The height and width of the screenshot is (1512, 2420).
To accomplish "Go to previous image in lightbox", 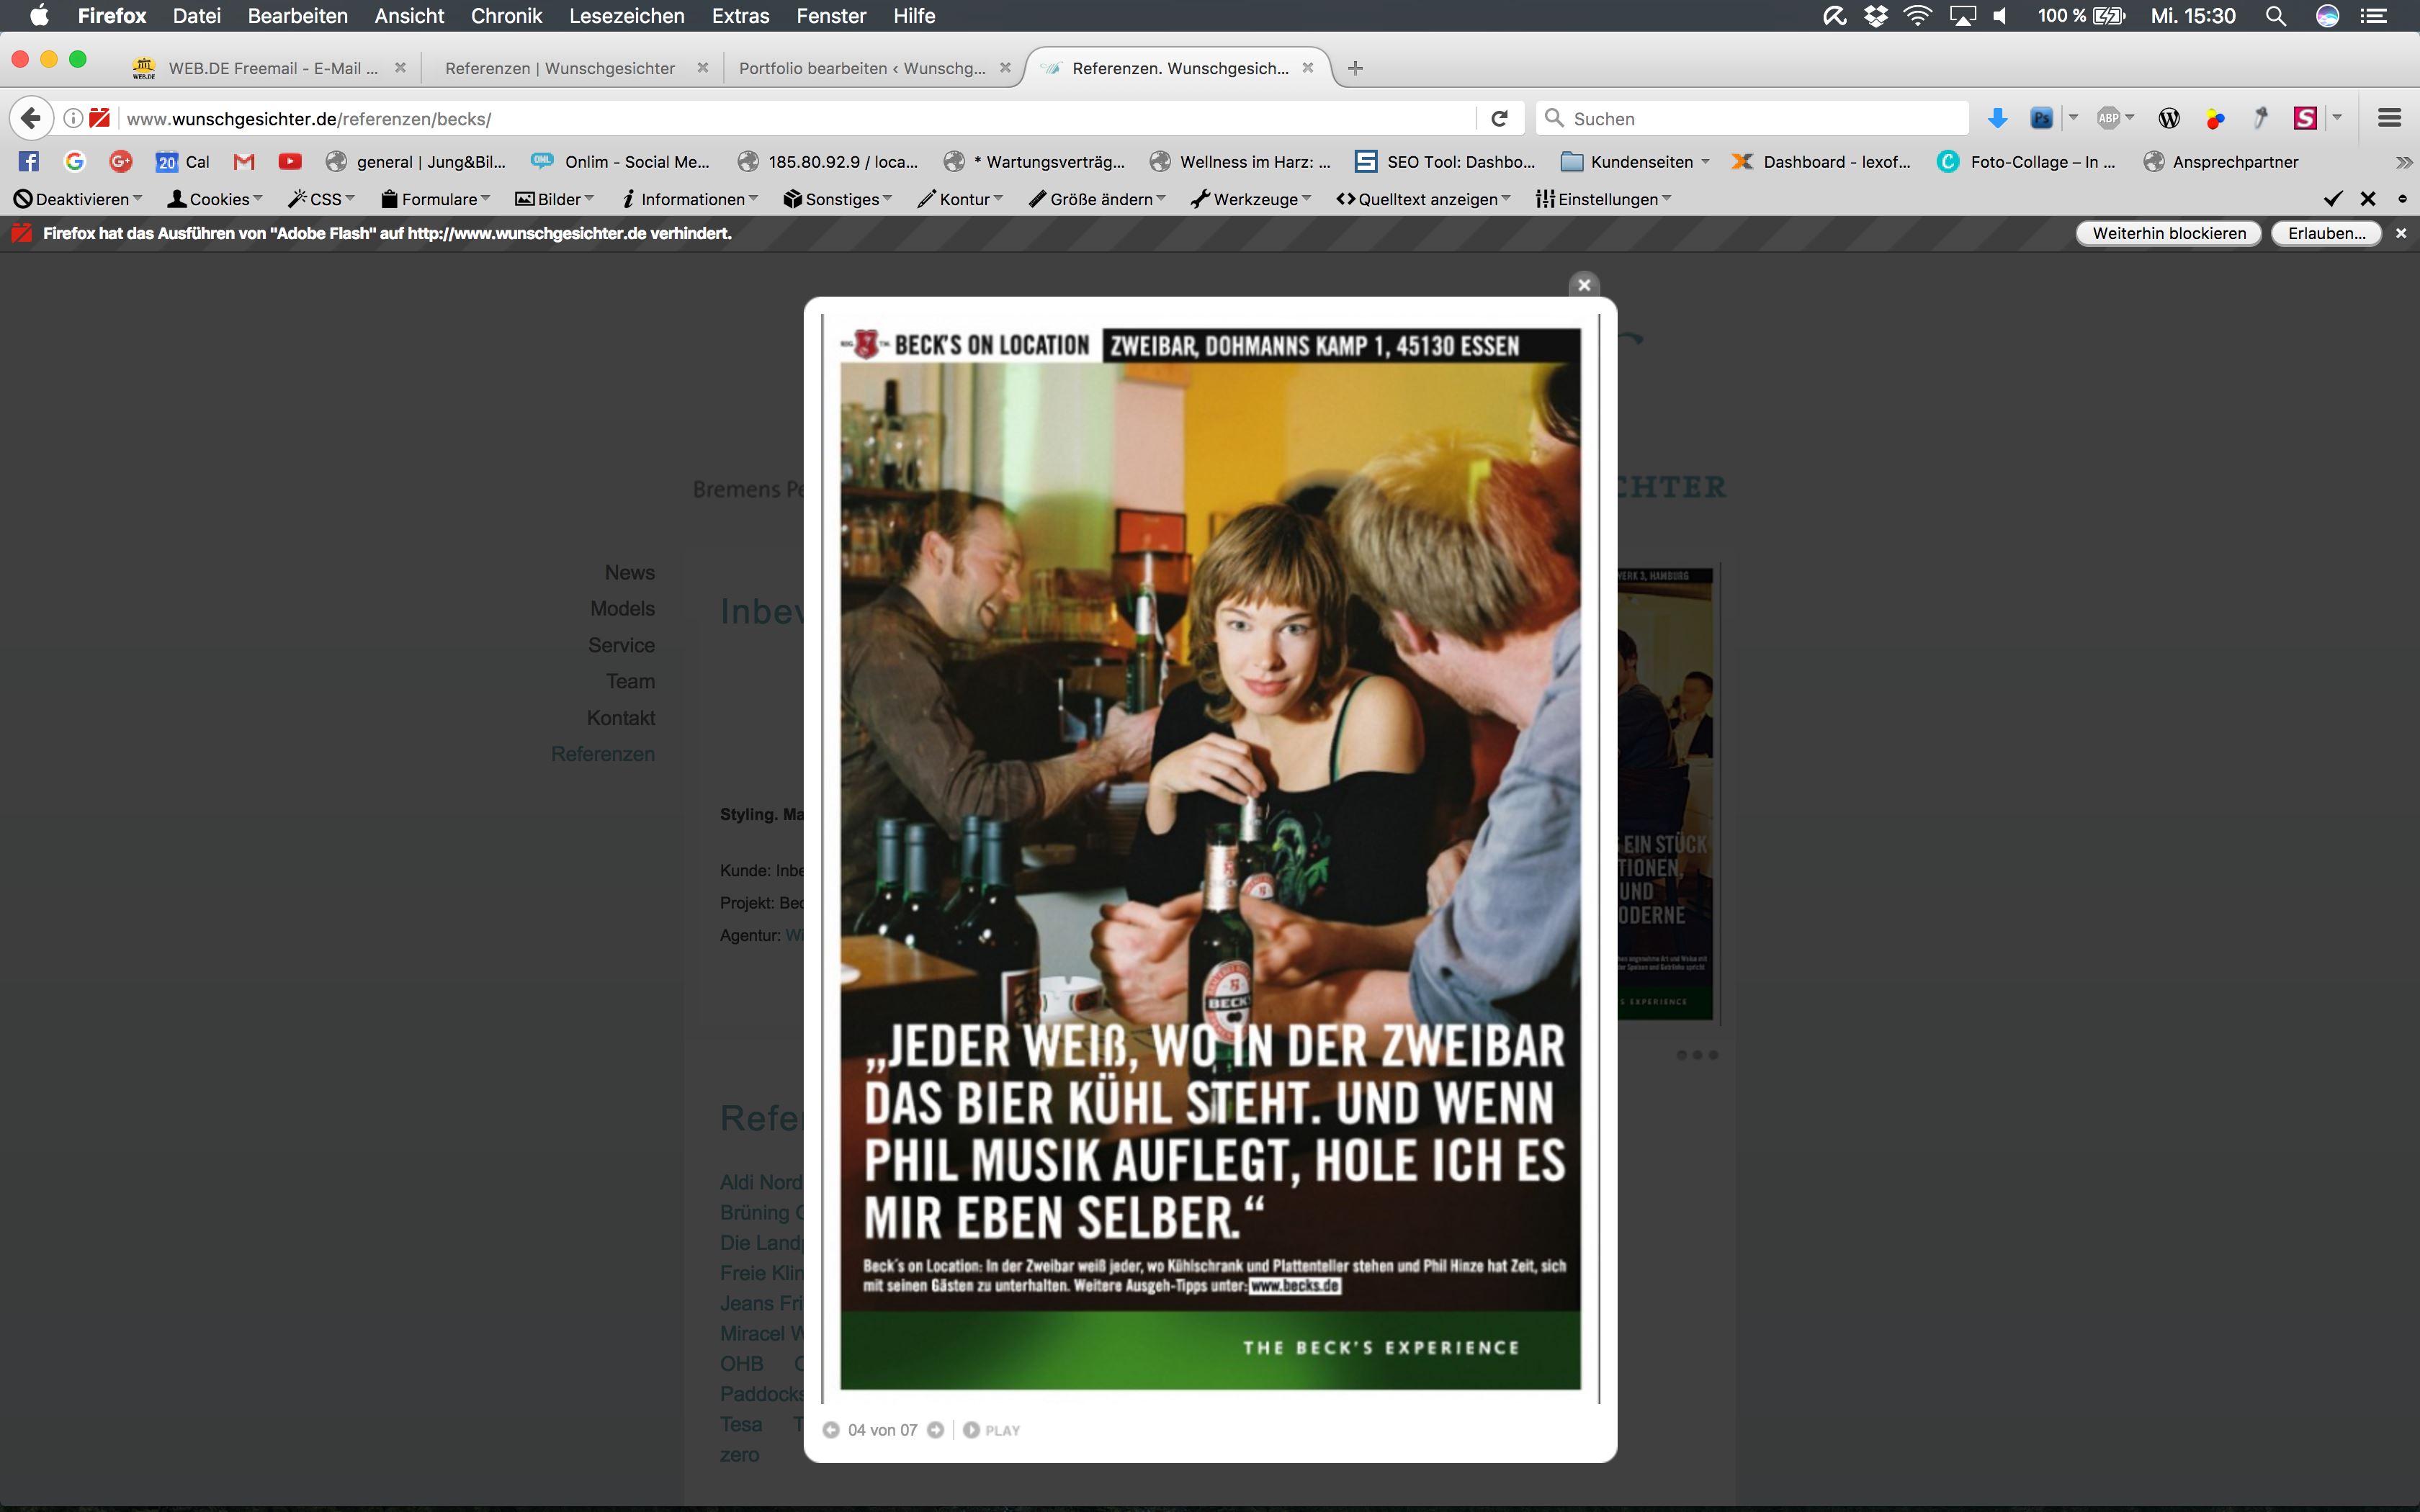I will pyautogui.click(x=831, y=1430).
